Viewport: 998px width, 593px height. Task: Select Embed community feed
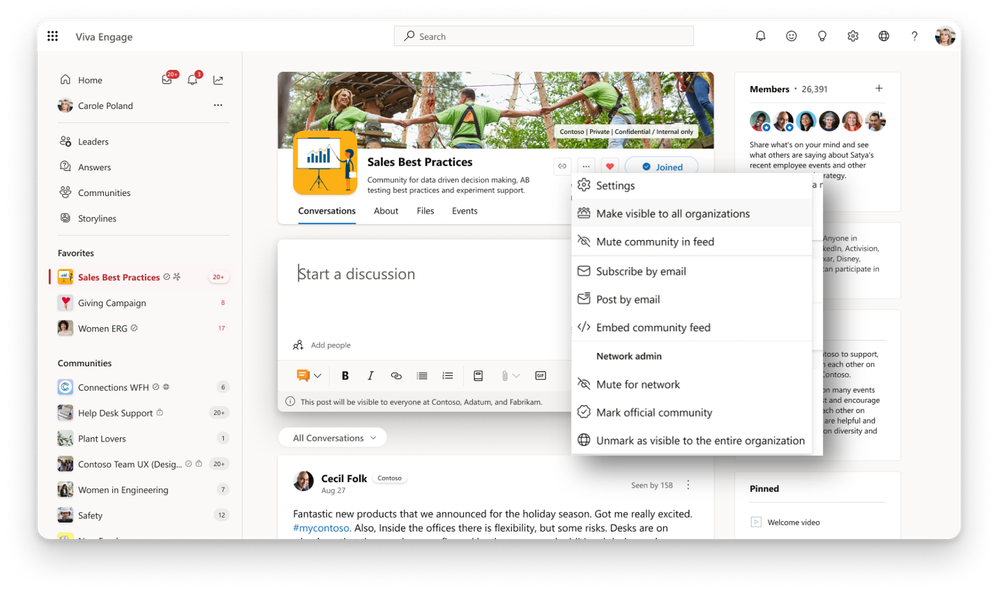coord(692,327)
